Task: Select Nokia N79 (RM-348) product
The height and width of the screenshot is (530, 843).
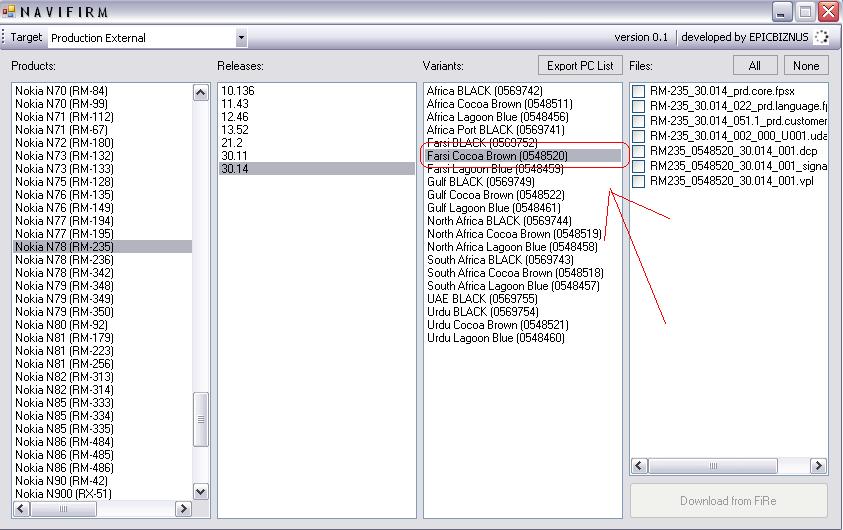Action: point(102,285)
